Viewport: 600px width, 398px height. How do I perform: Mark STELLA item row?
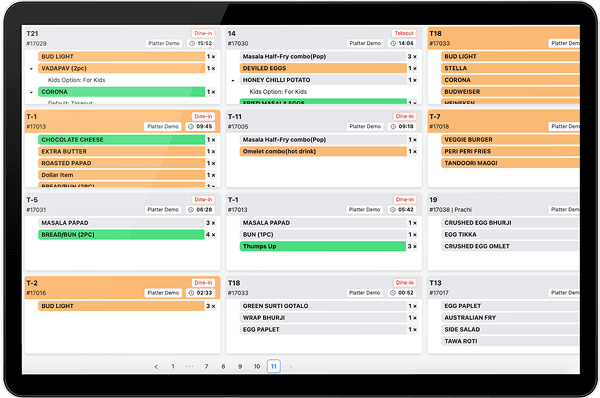point(510,69)
